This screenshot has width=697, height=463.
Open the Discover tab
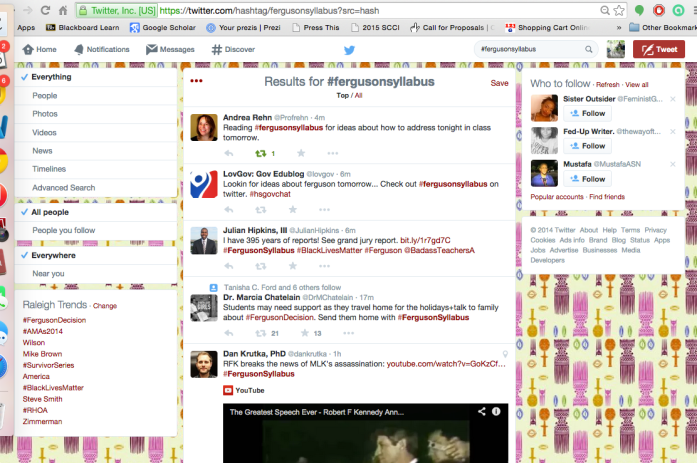pyautogui.click(x=233, y=49)
